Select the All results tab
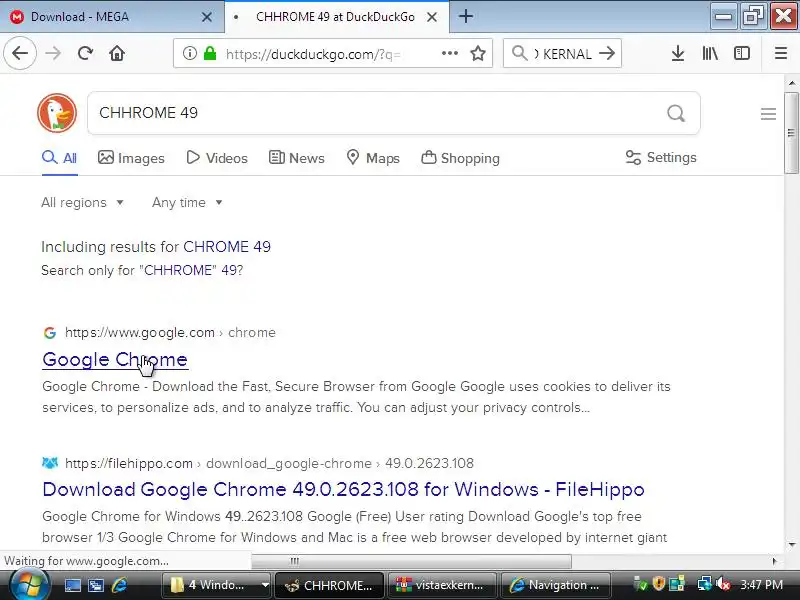The width and height of the screenshot is (800, 600). point(59,158)
